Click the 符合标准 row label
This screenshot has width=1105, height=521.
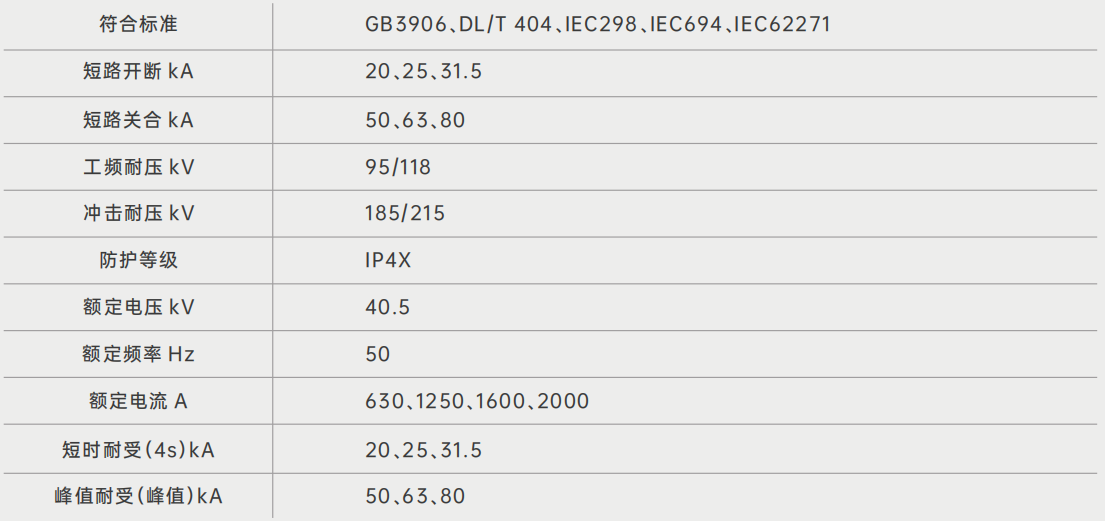click(x=138, y=24)
